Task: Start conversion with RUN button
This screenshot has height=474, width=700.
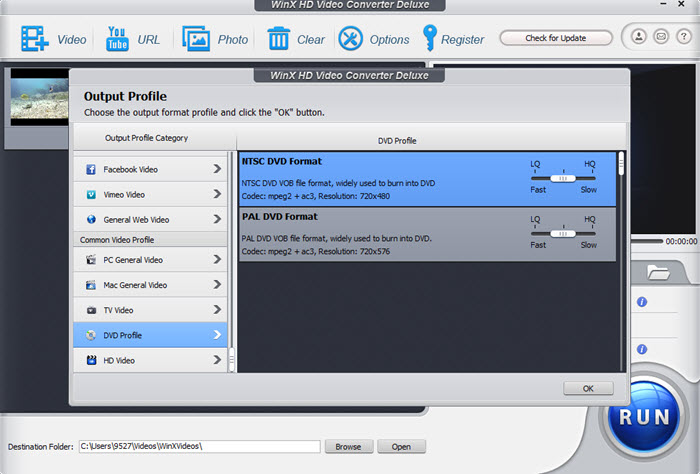Action: (644, 417)
